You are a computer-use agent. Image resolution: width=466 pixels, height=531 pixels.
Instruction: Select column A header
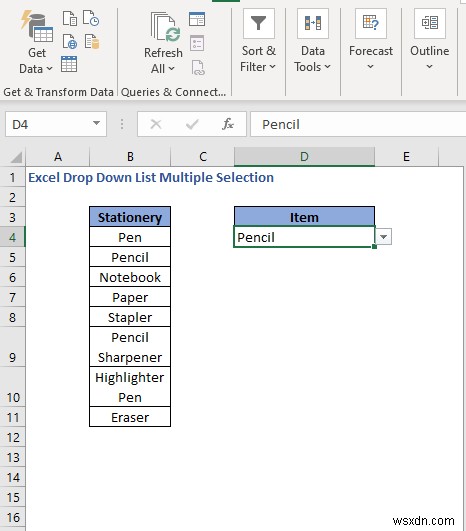tap(58, 157)
